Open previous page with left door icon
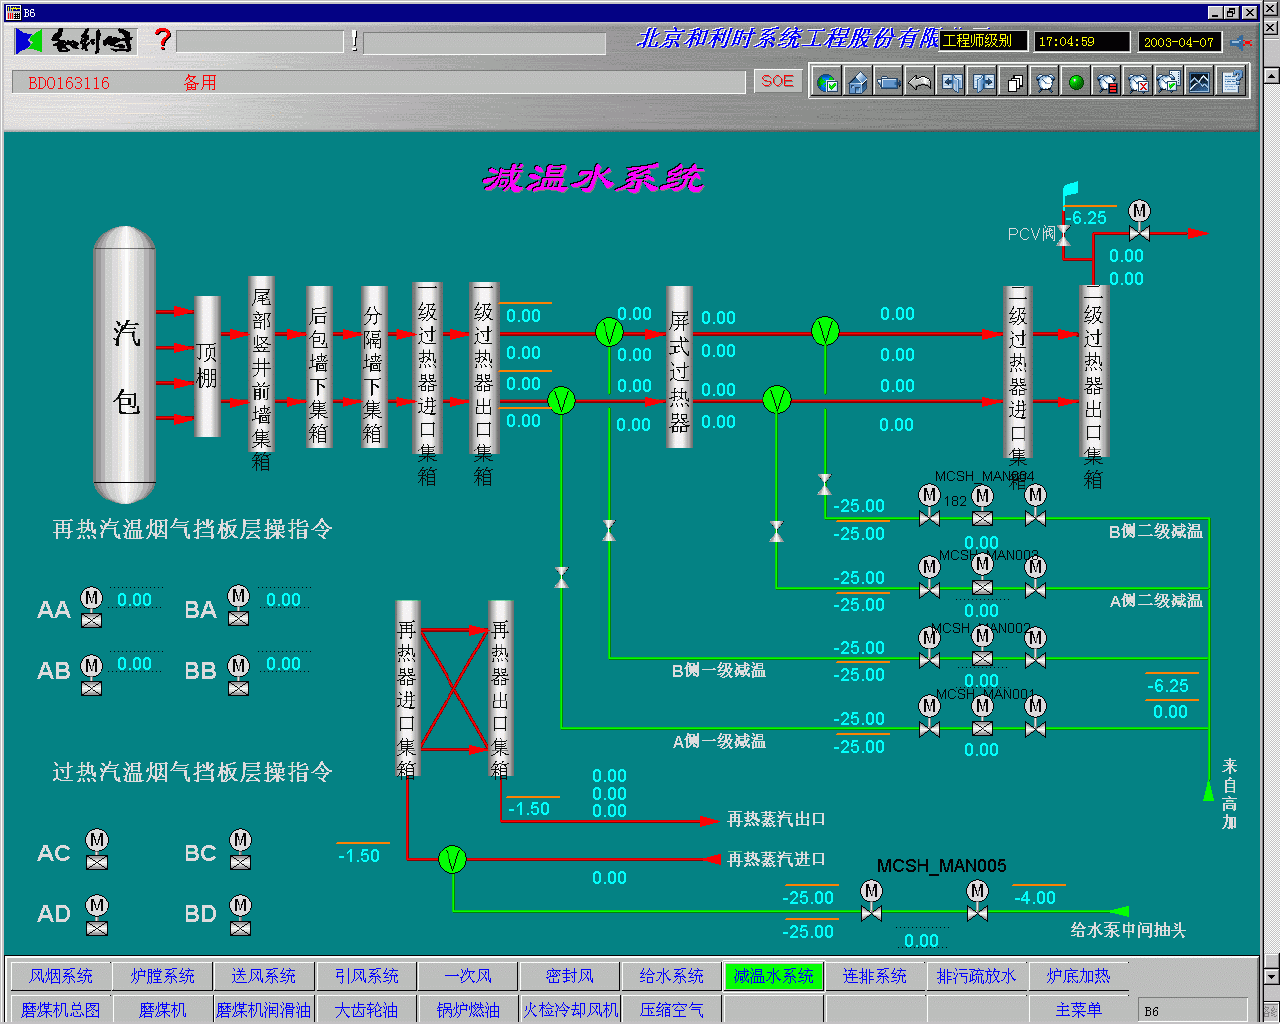This screenshot has width=1280, height=1024. tap(952, 83)
